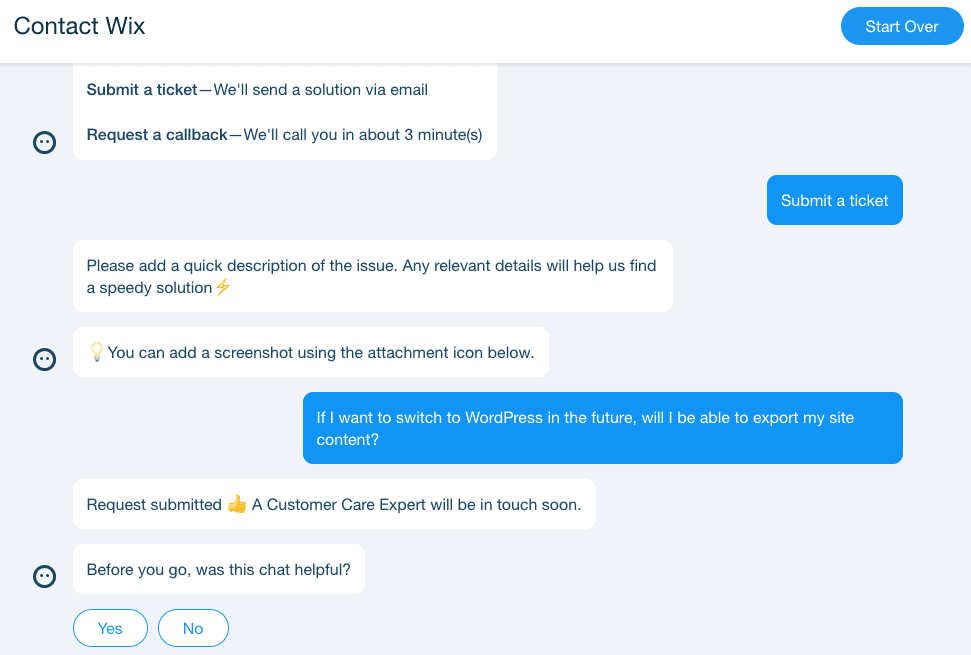
Task: Click the 'Please add a quick description' message
Action: (x=373, y=276)
